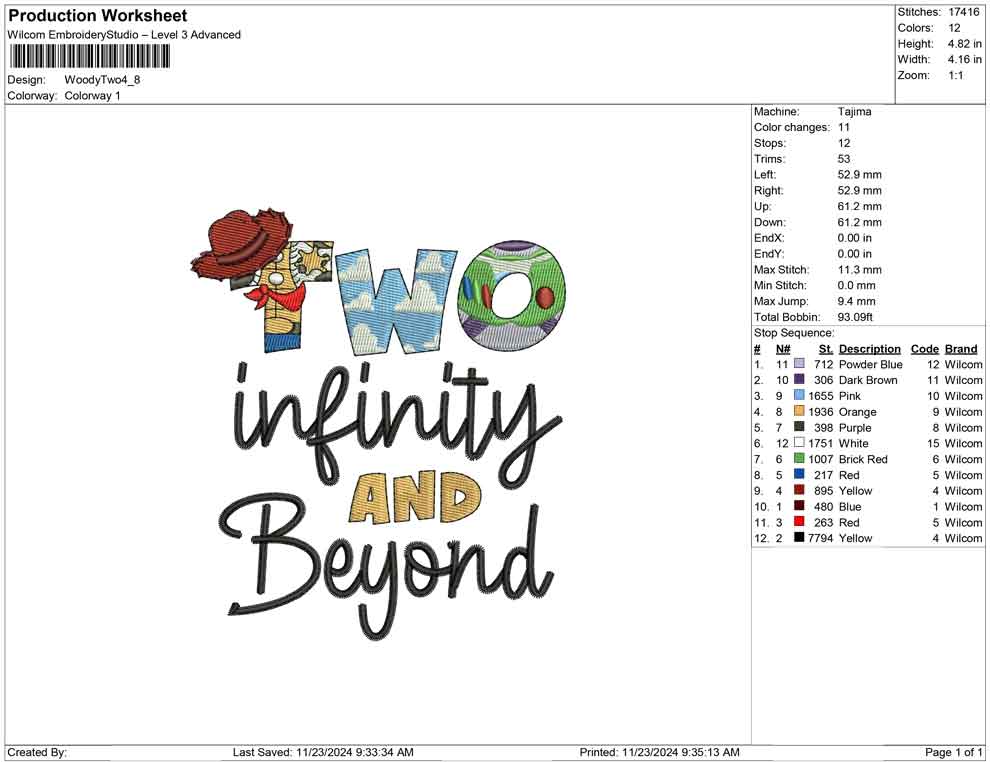Click the Colorway 1 value
This screenshot has height=762, width=990.
click(92, 96)
